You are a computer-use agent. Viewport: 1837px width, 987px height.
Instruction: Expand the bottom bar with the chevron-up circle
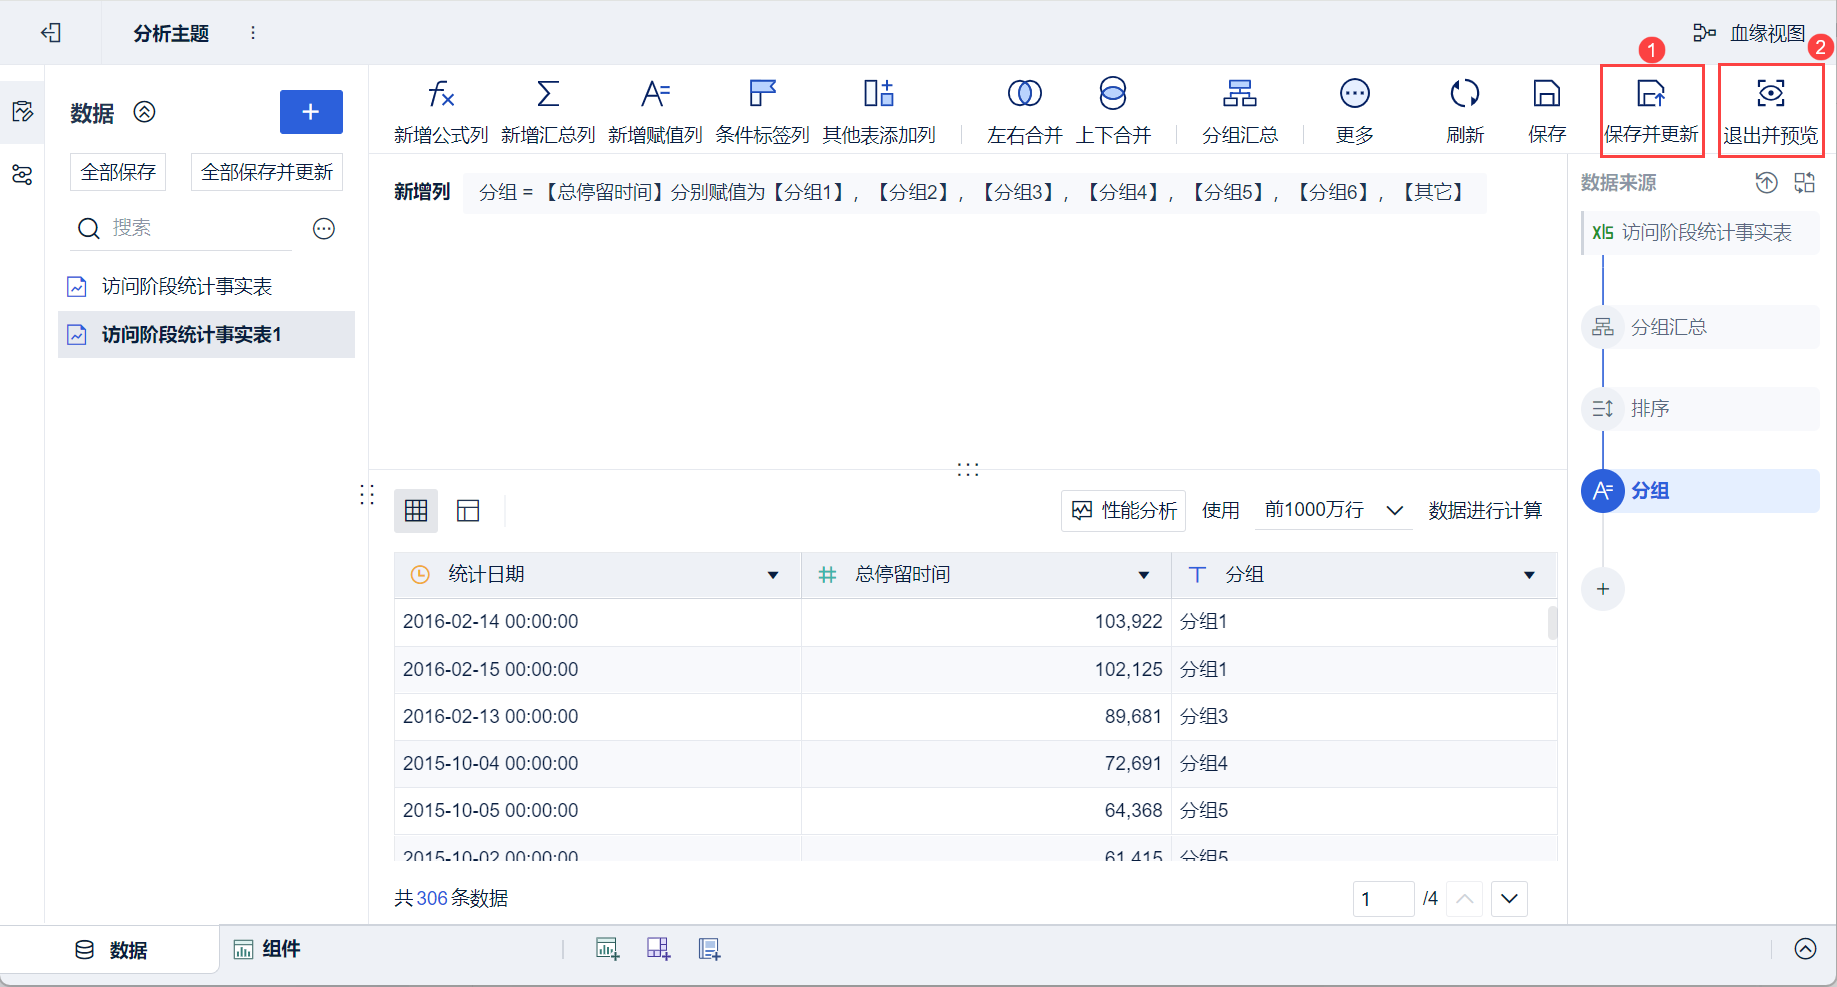point(1806,949)
